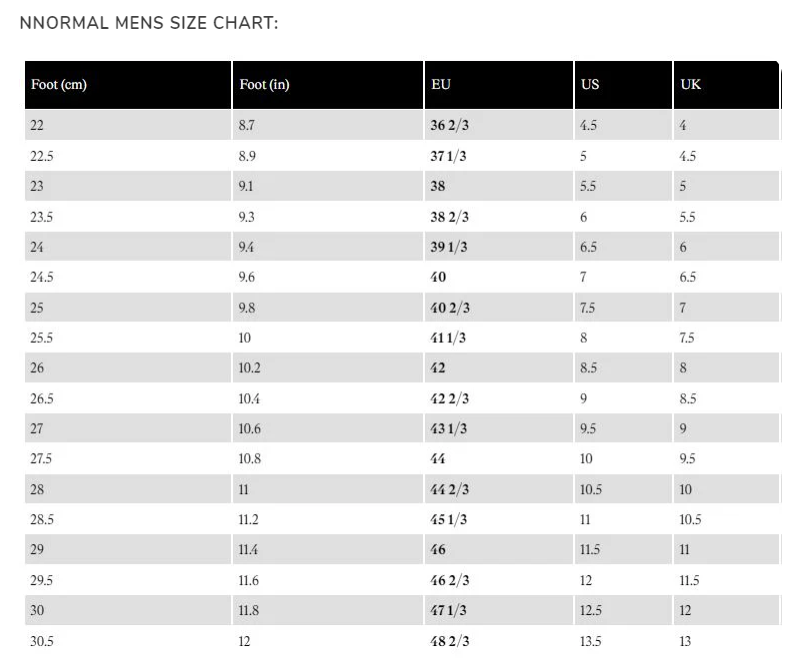Select the NNORMAL MENS SIZE CHART heading

pyautogui.click(x=149, y=23)
